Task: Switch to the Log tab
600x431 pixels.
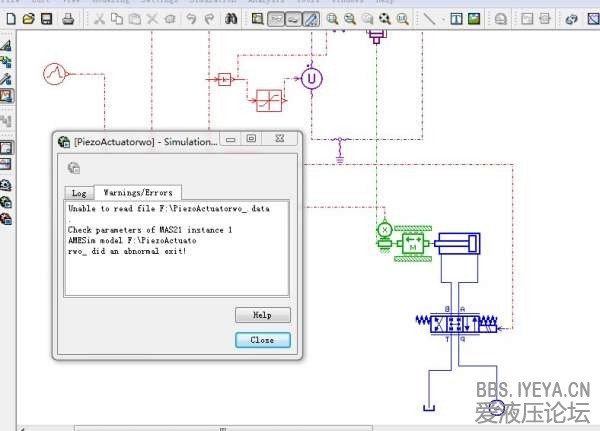Action: pos(79,193)
